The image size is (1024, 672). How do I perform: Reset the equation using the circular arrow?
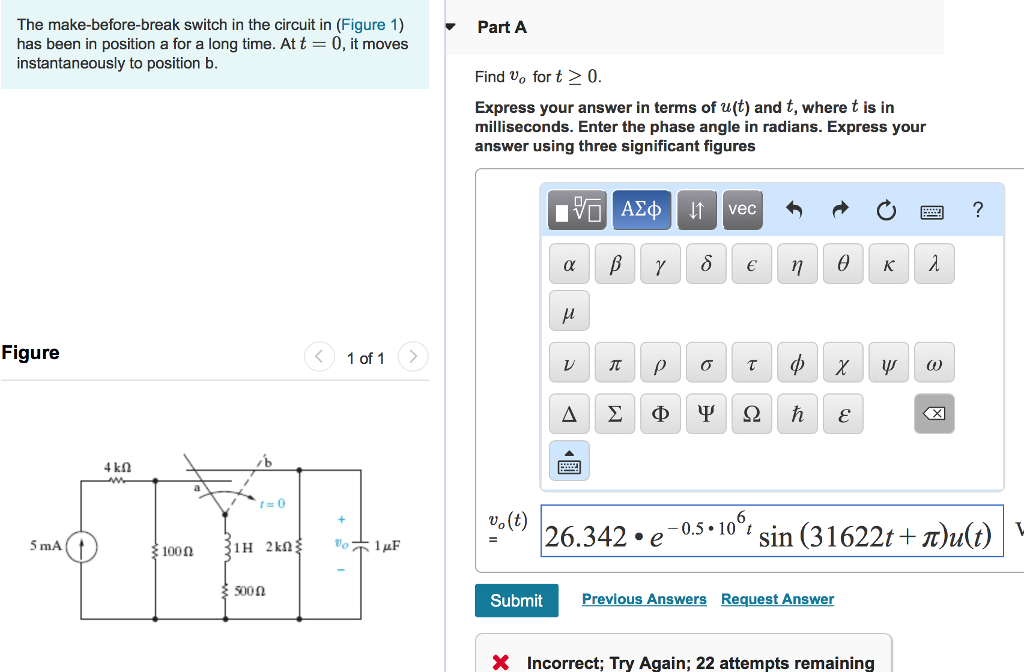click(x=887, y=209)
